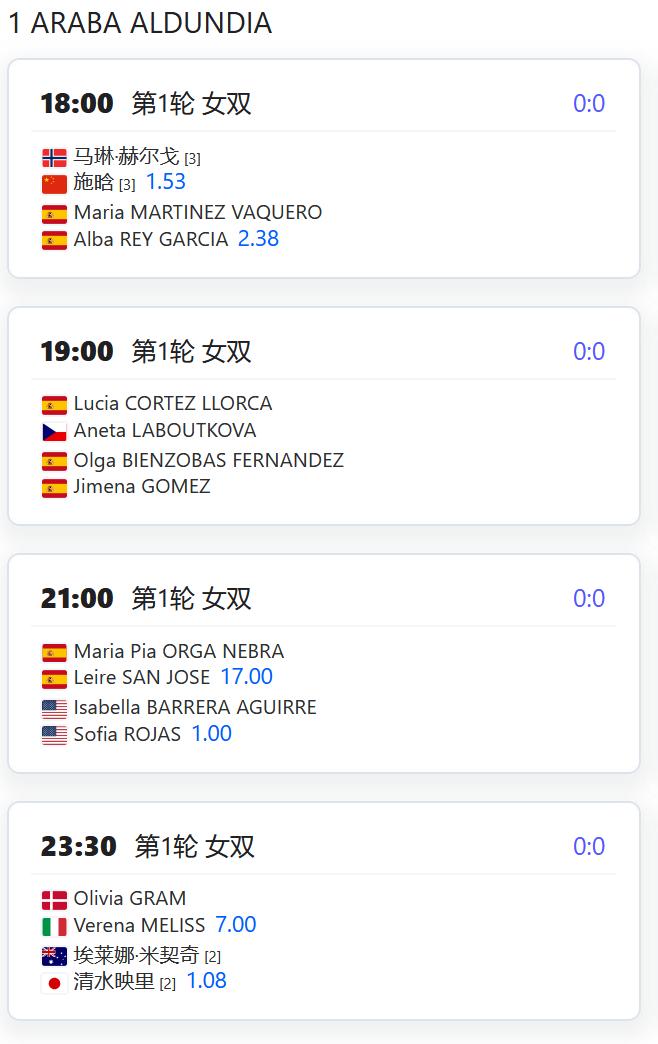The width and height of the screenshot is (658, 1044).
Task: Click the Australia flag beside 埃莱娜·米契奇
Action: pos(54,957)
